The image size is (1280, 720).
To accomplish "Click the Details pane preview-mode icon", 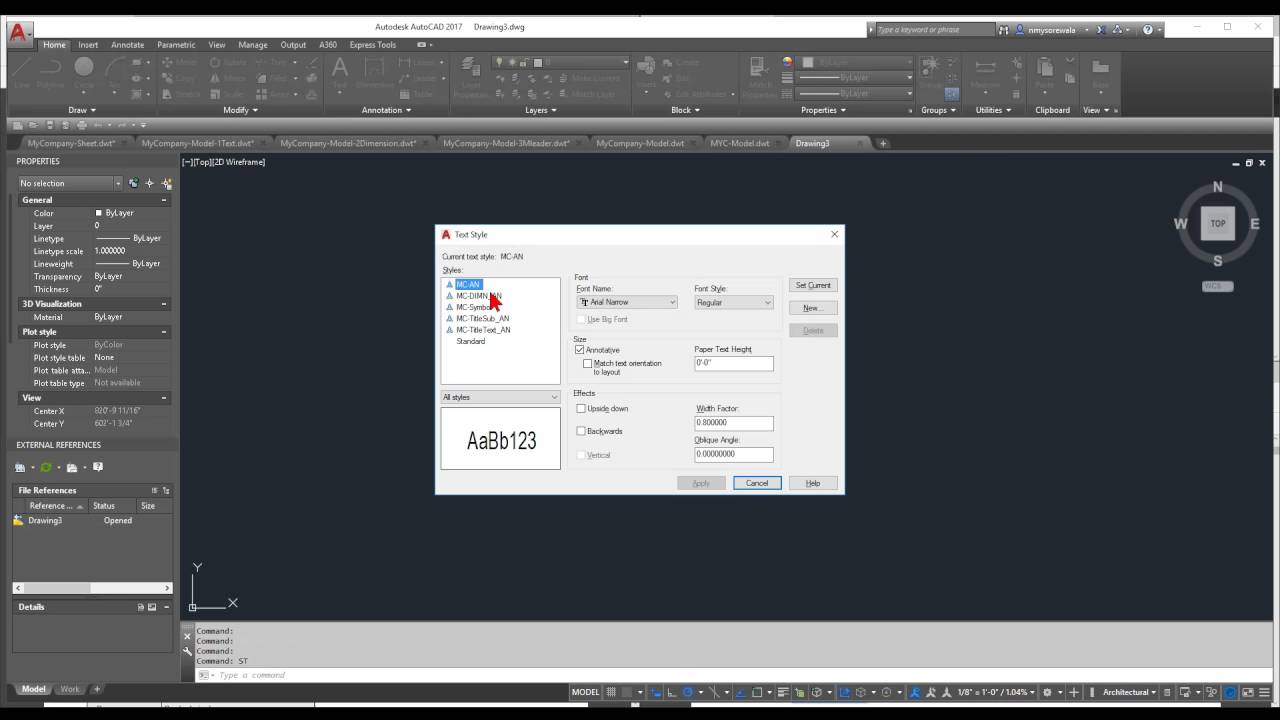I will [153, 607].
